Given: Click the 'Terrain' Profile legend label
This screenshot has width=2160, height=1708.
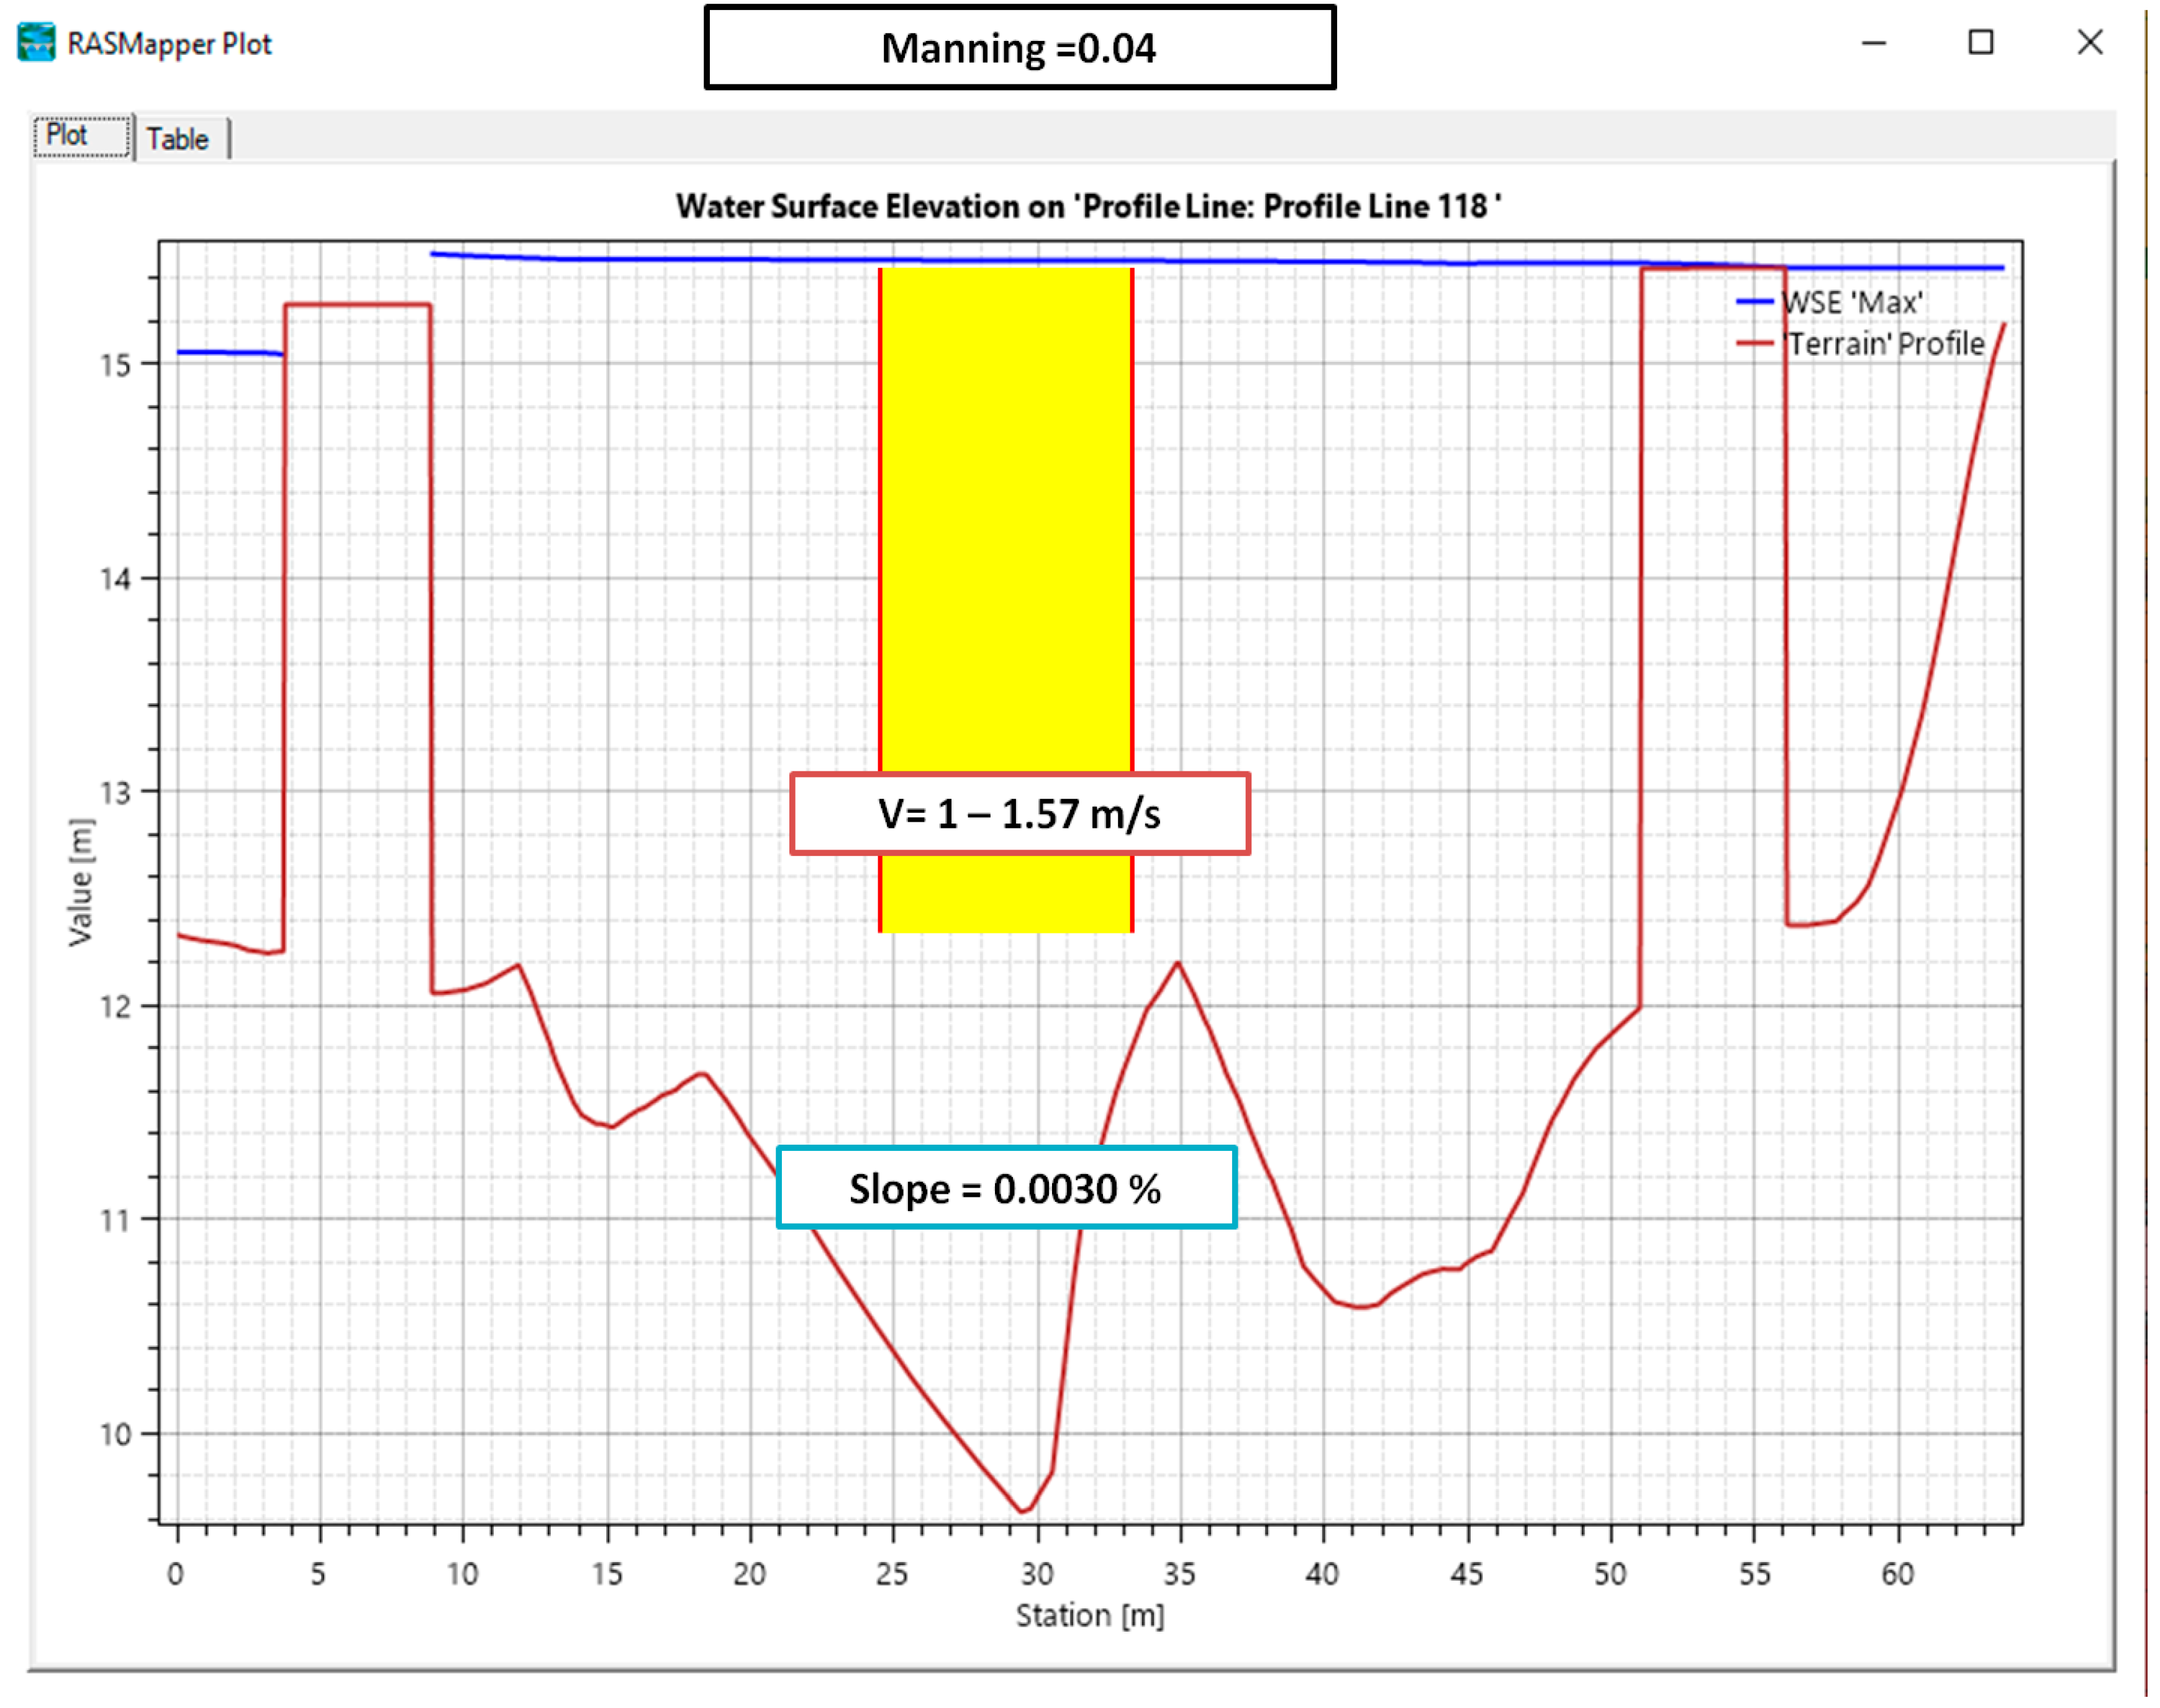Looking at the screenshot, I should pos(1885,343).
